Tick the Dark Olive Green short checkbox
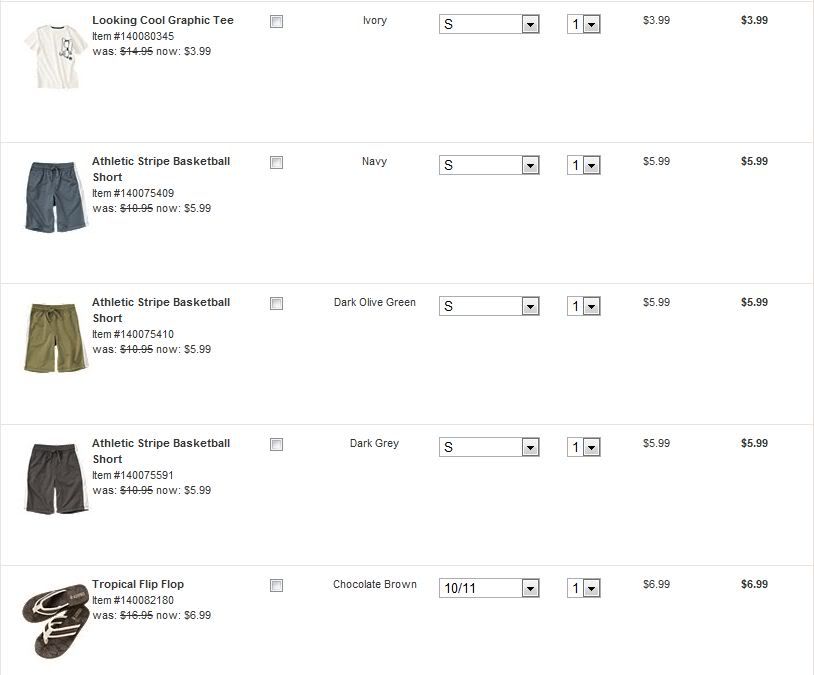This screenshot has width=814, height=675. [x=277, y=304]
